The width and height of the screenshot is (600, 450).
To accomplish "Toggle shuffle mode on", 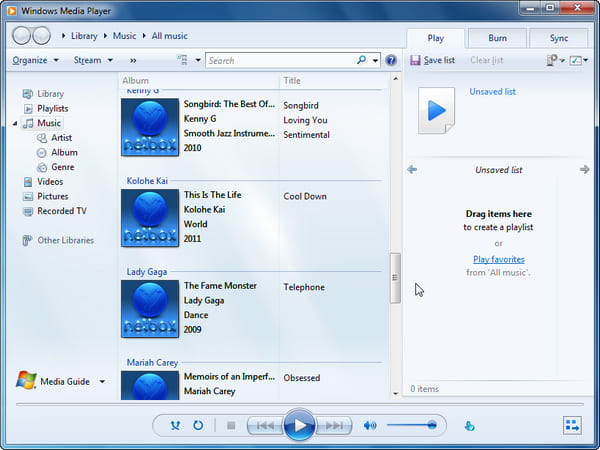I will 176,425.
